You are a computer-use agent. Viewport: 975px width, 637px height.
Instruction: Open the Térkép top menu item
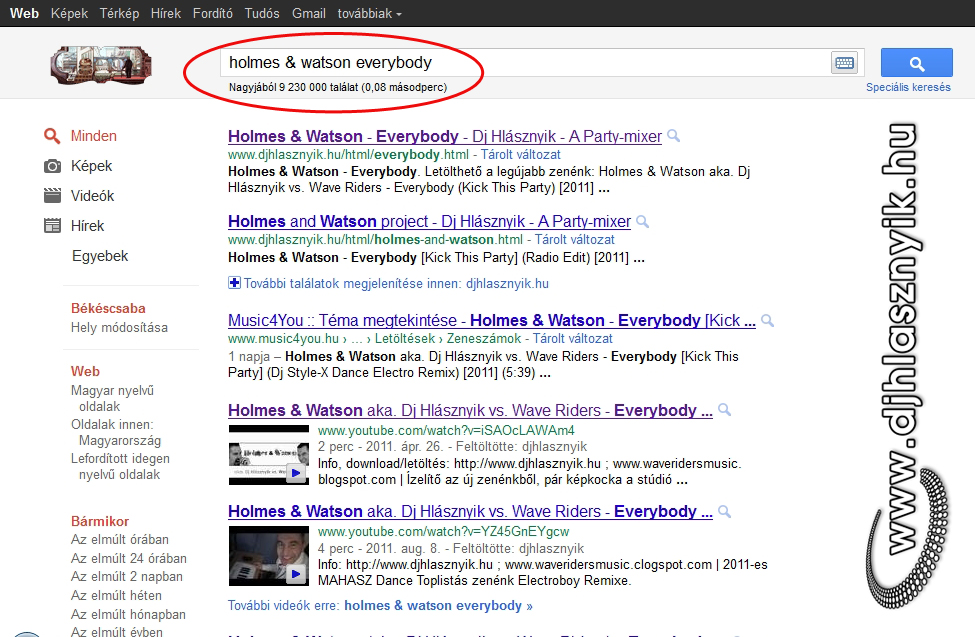(119, 13)
